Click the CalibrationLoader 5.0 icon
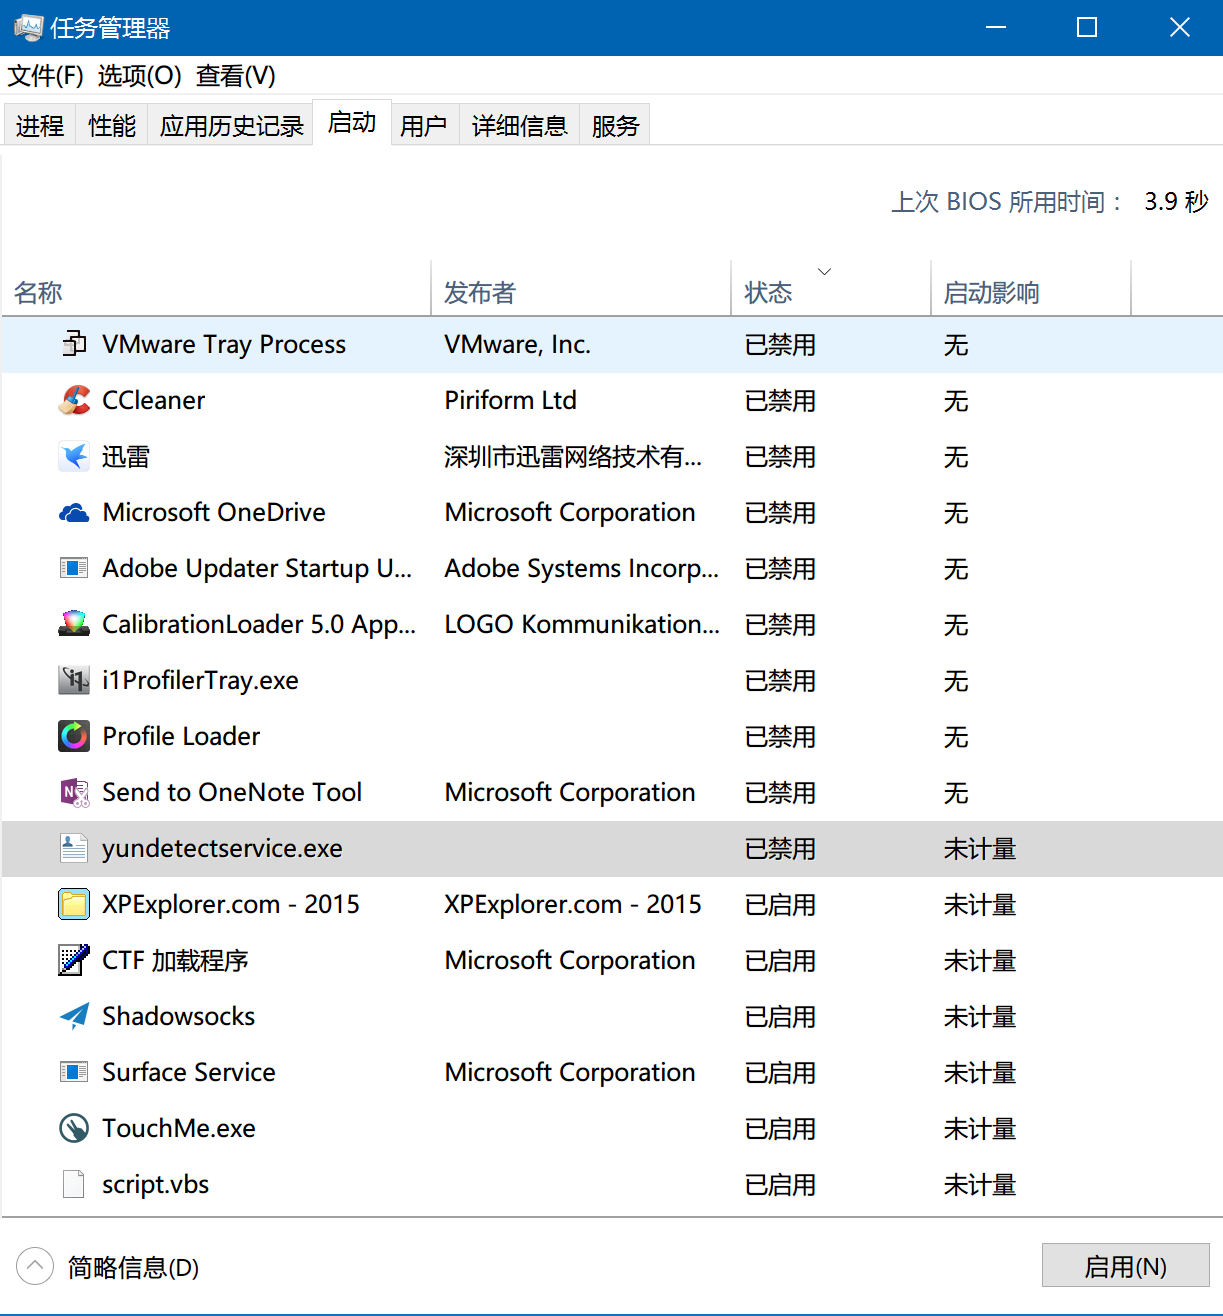Viewport: 1223px width, 1316px height. pyautogui.click(x=74, y=624)
